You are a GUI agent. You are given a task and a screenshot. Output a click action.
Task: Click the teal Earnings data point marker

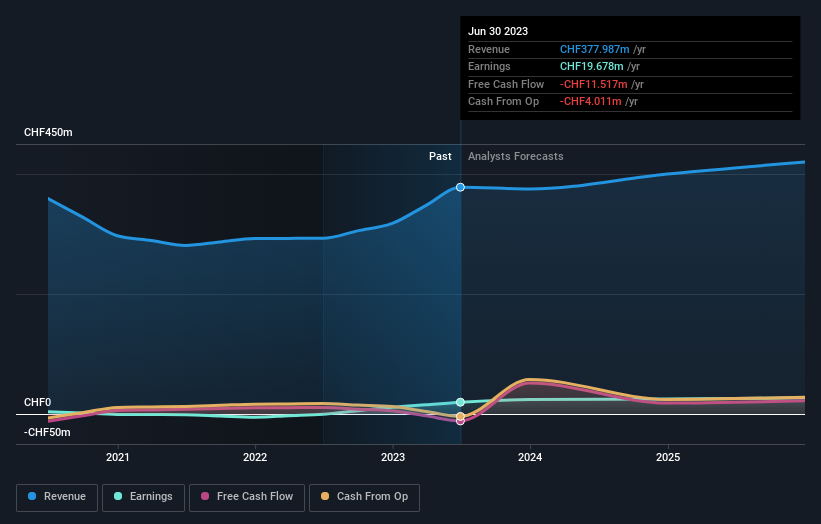coord(460,402)
